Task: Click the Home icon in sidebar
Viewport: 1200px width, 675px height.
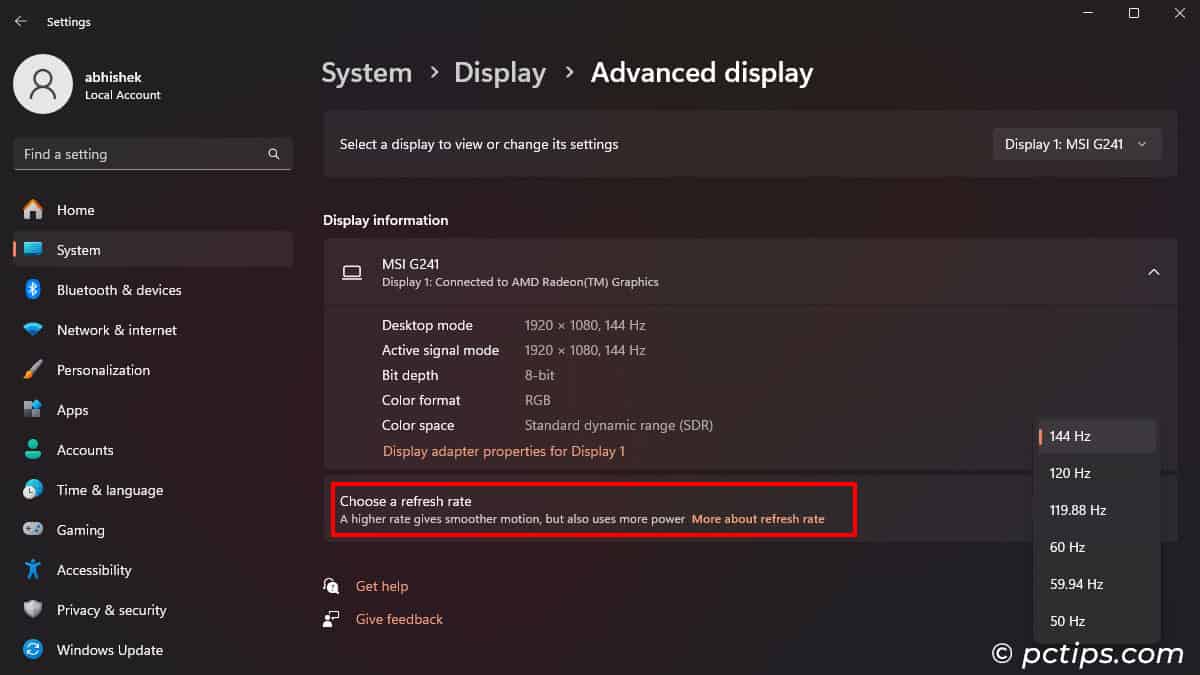Action: (33, 210)
